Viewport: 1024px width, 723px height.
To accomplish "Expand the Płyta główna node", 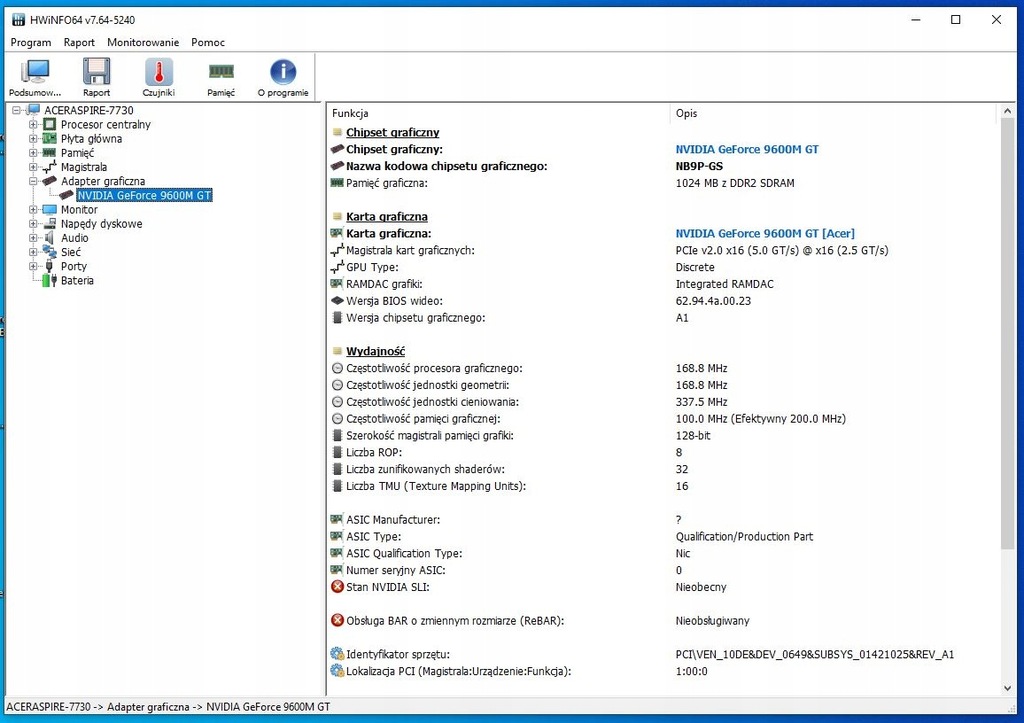I will point(33,138).
